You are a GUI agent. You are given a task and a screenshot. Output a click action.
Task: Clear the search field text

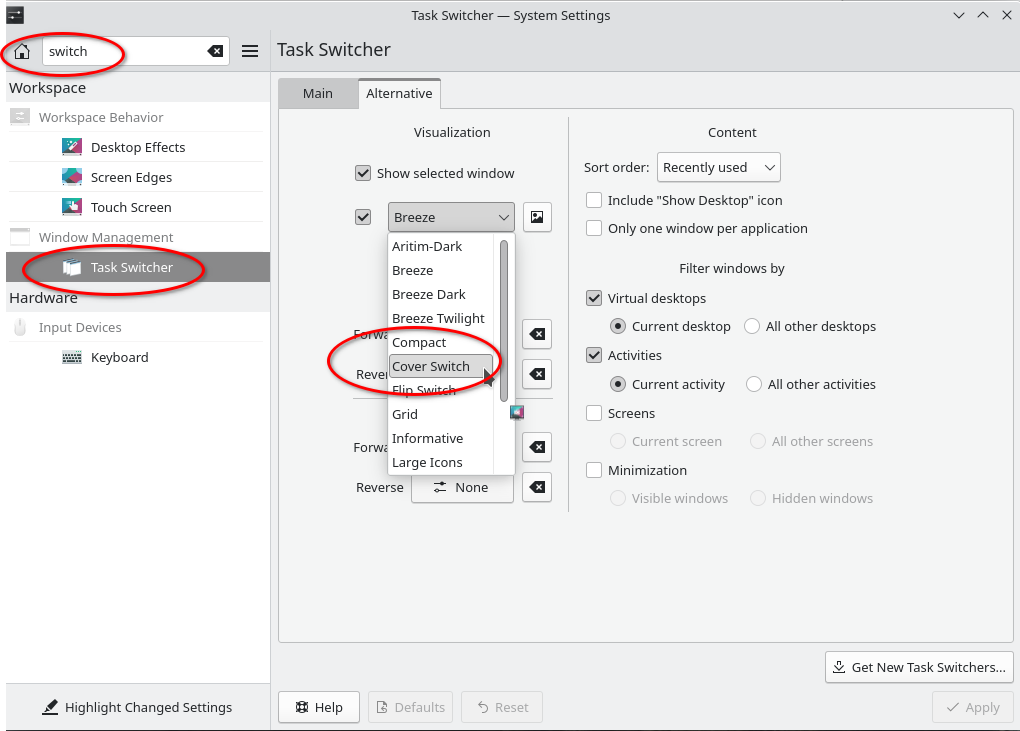[x=215, y=51]
